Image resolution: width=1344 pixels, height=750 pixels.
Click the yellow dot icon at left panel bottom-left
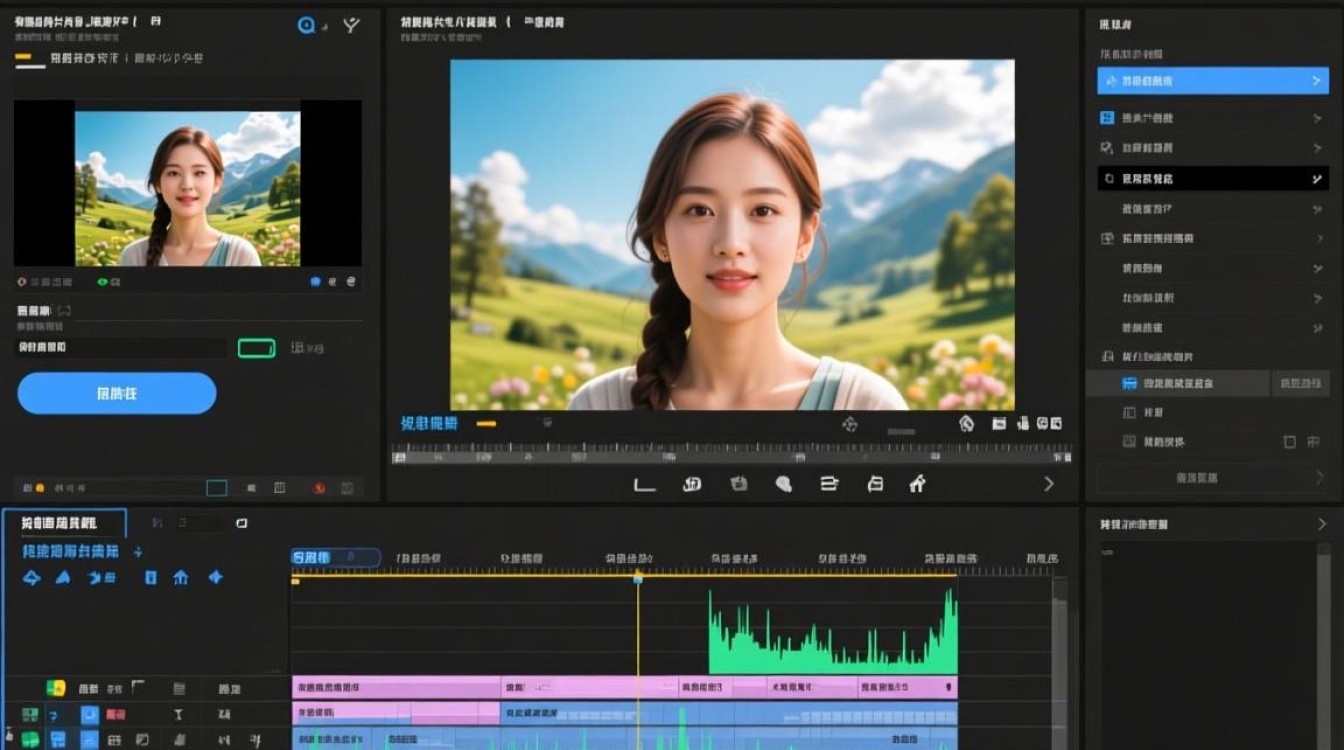[x=40, y=488]
